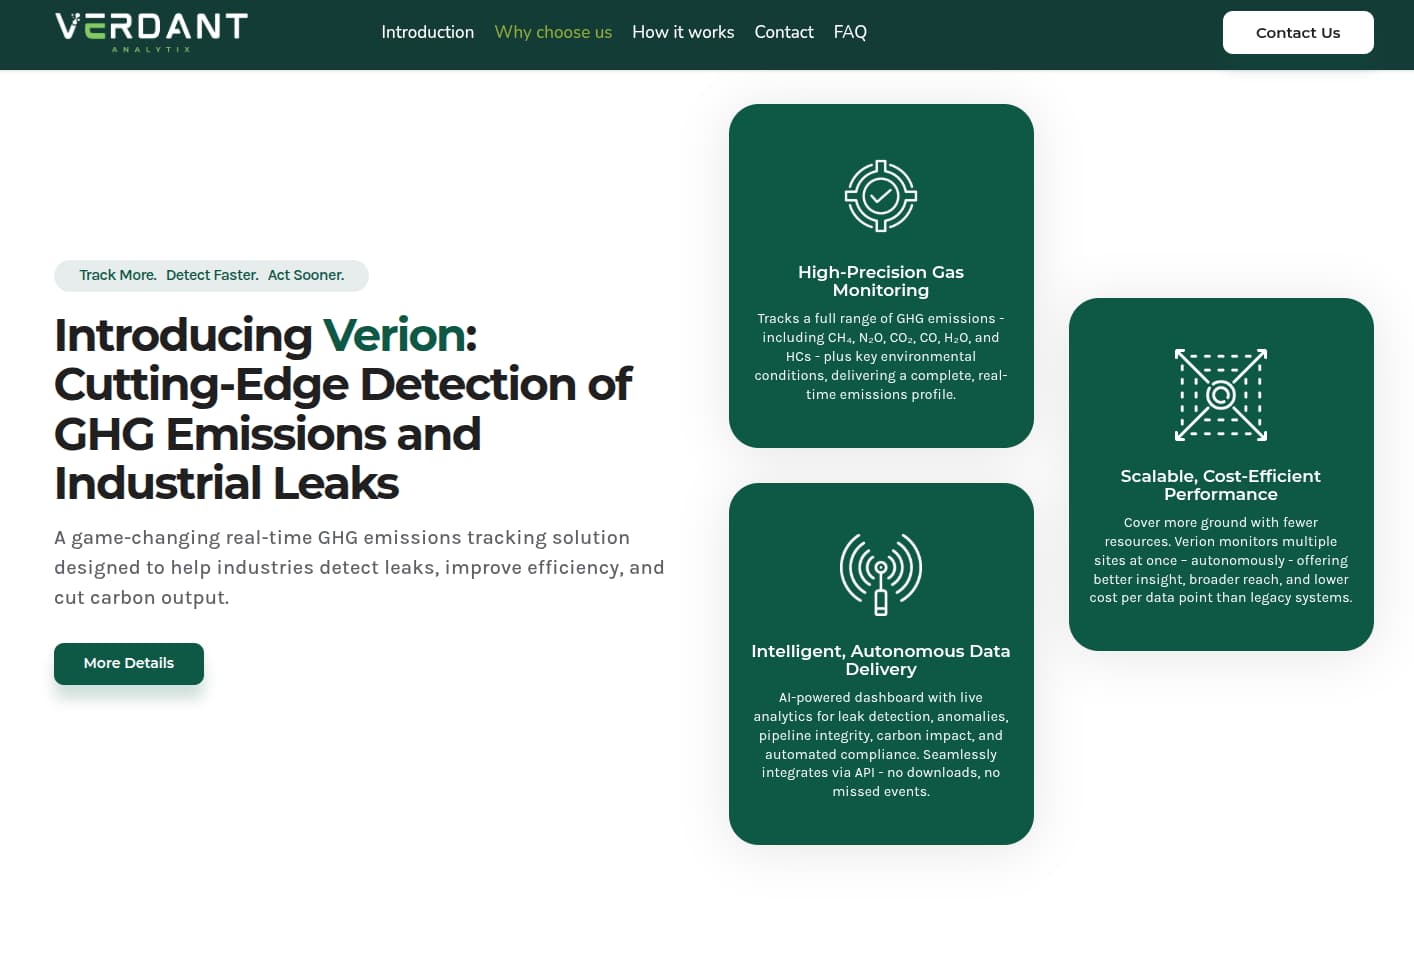This screenshot has width=1414, height=974.
Task: Click the 'AI-powered dashboard with live' description
Action: tap(881, 745)
